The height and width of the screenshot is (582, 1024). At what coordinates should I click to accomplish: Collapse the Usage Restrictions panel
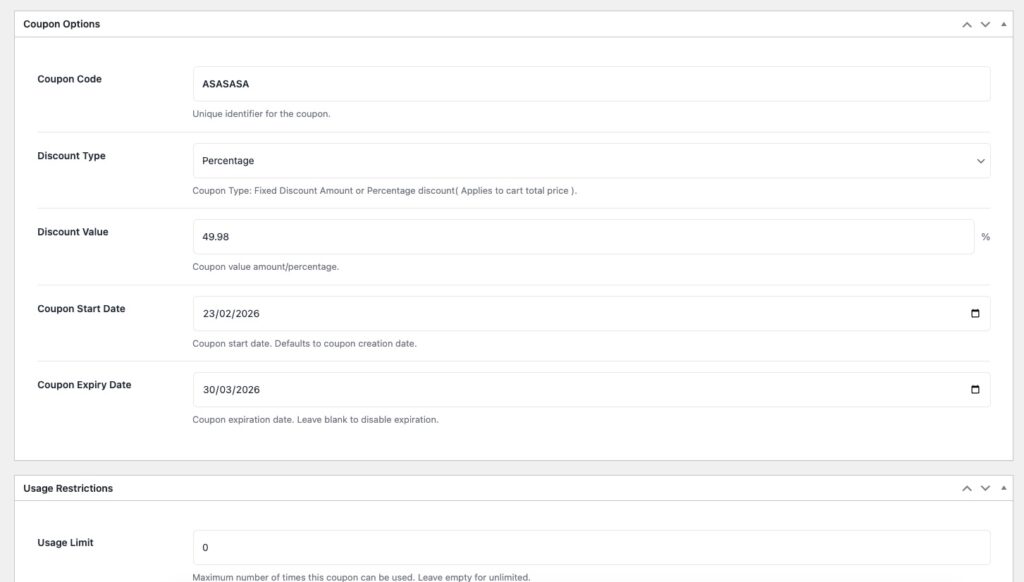pos(1003,488)
